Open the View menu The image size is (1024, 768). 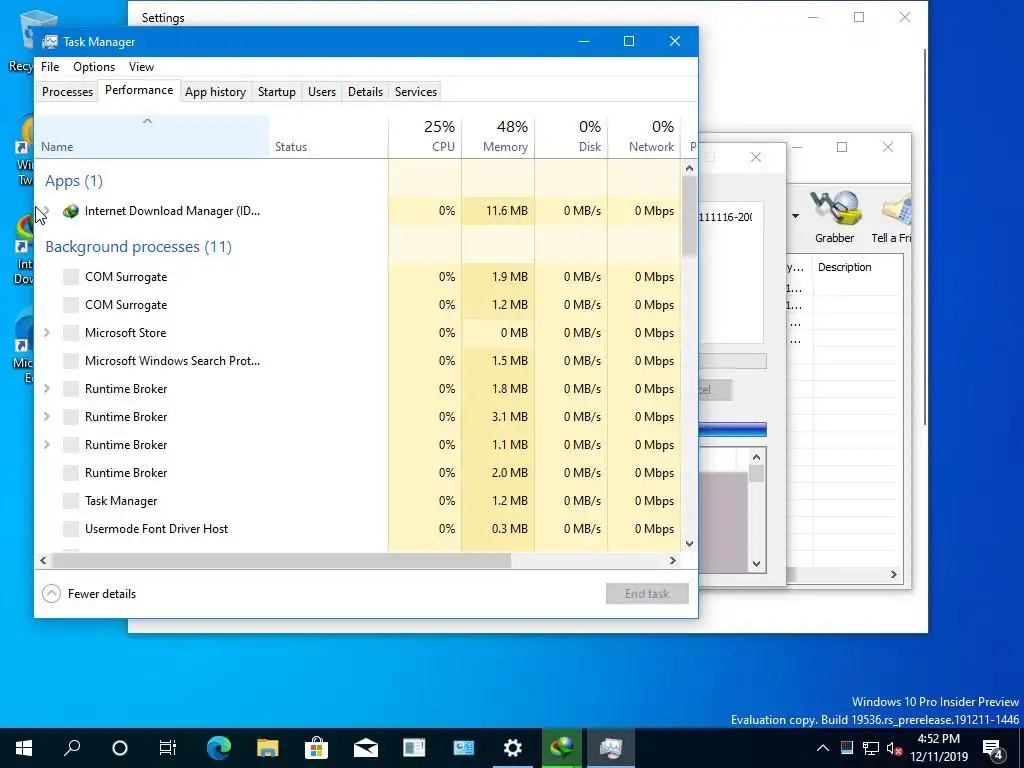[141, 67]
